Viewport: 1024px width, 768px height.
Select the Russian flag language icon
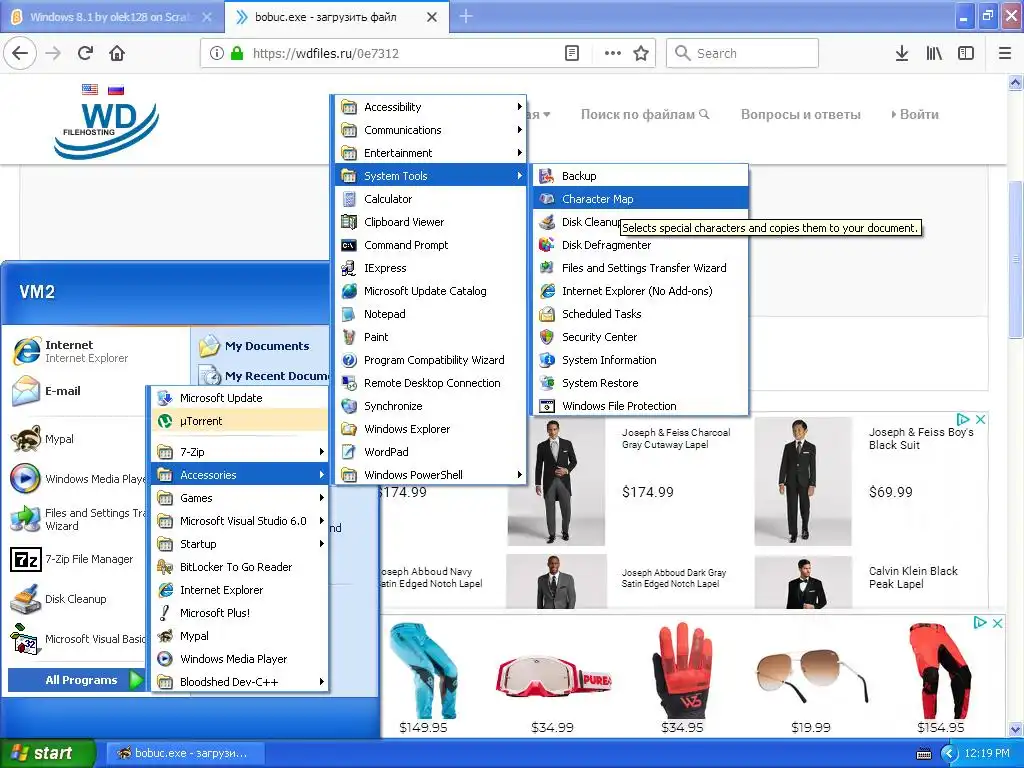point(116,90)
